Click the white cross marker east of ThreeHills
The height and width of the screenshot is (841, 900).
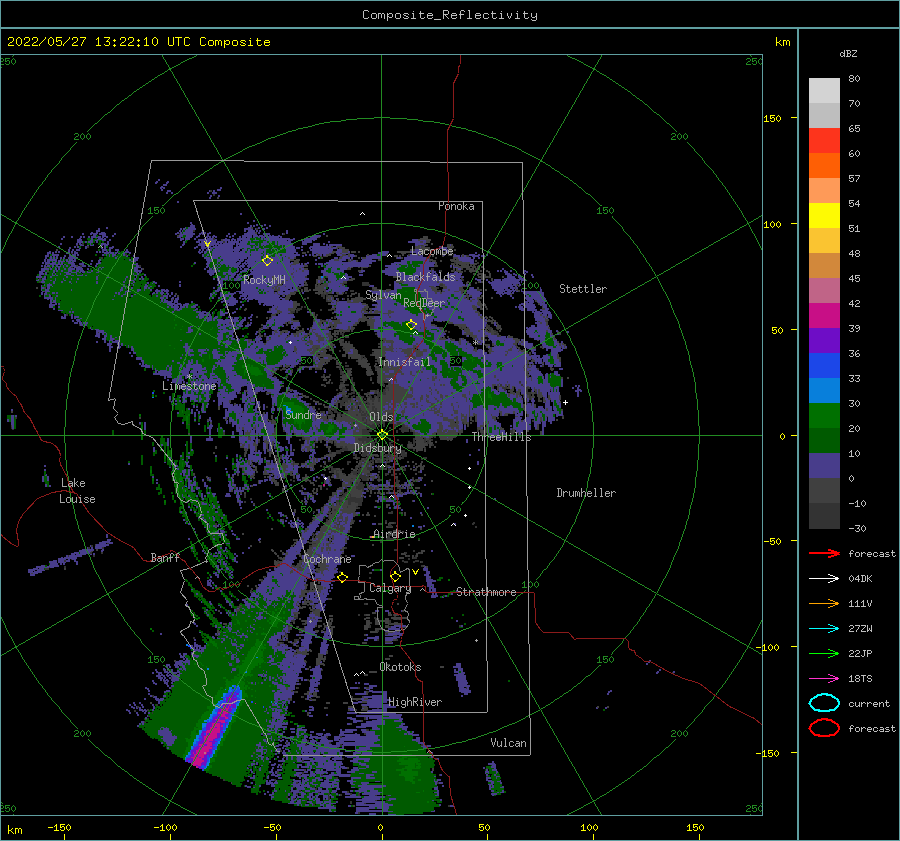(x=565, y=402)
